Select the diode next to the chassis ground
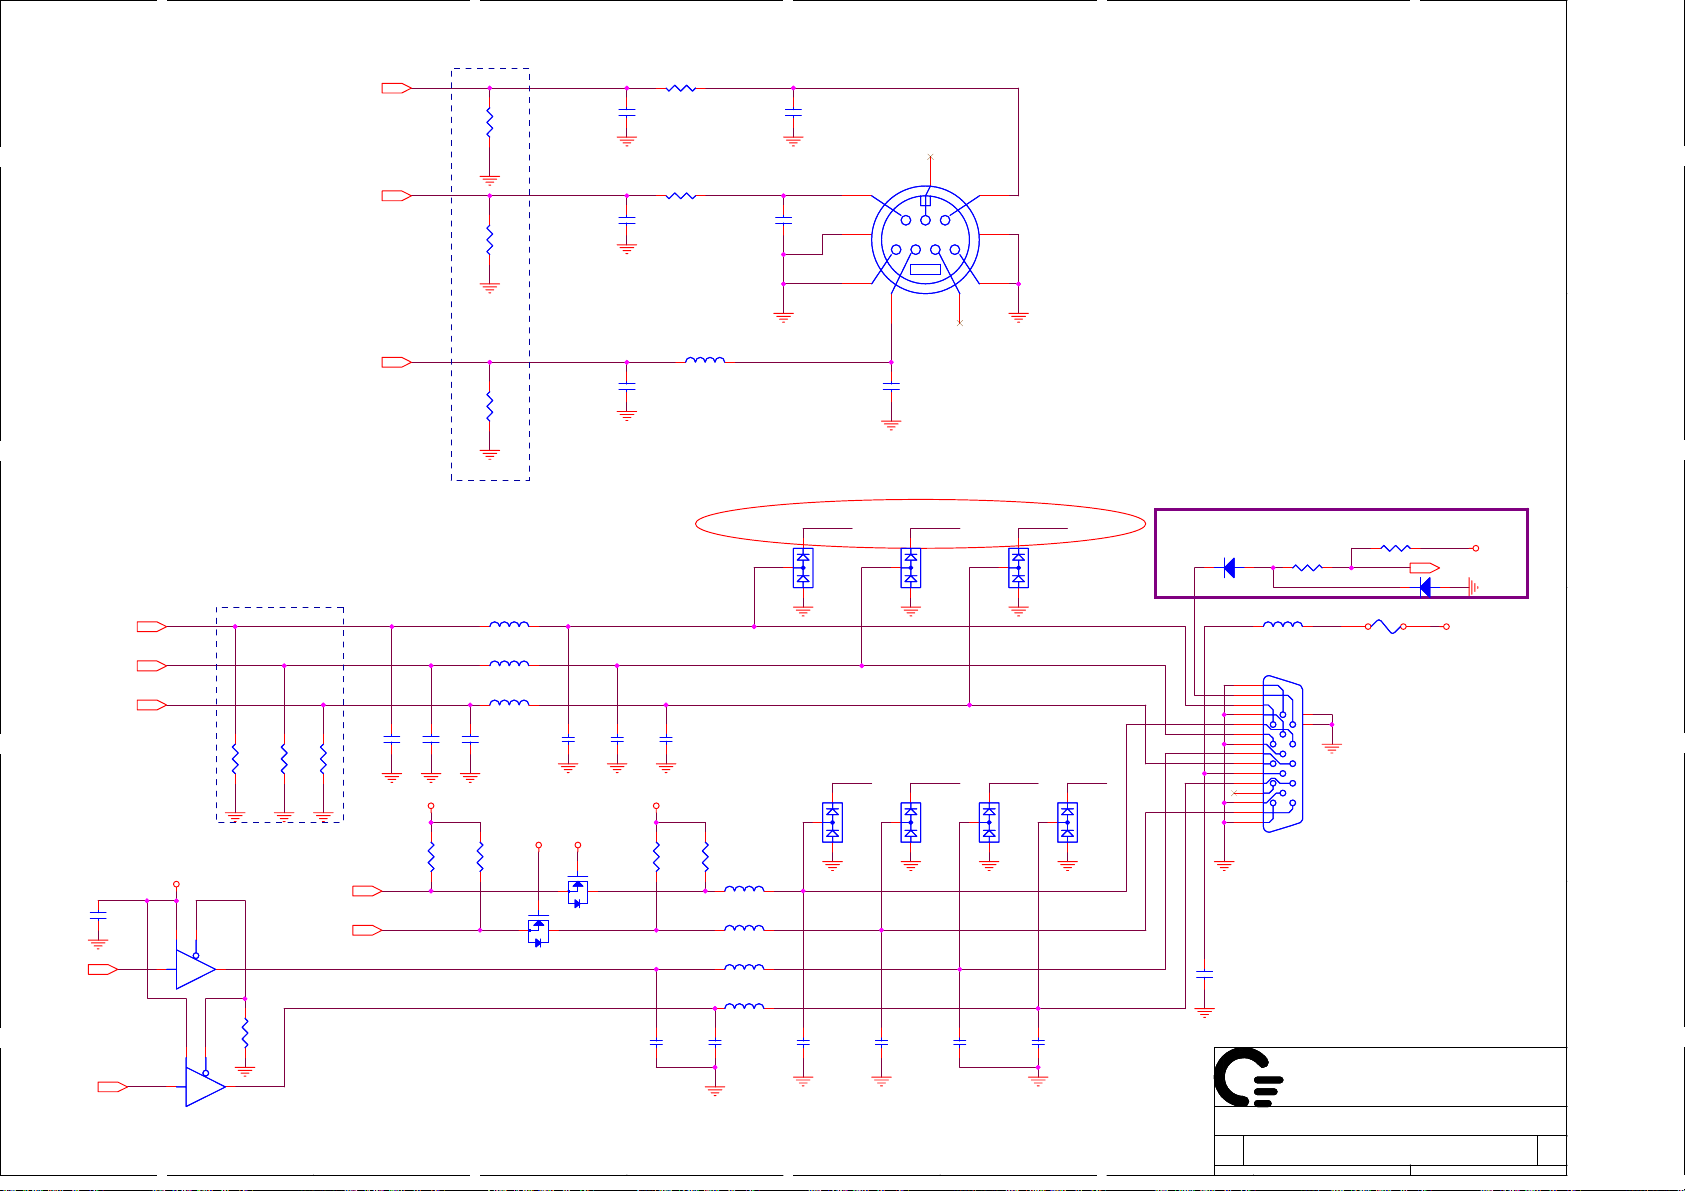The width and height of the screenshot is (1685, 1191). click(x=1425, y=587)
